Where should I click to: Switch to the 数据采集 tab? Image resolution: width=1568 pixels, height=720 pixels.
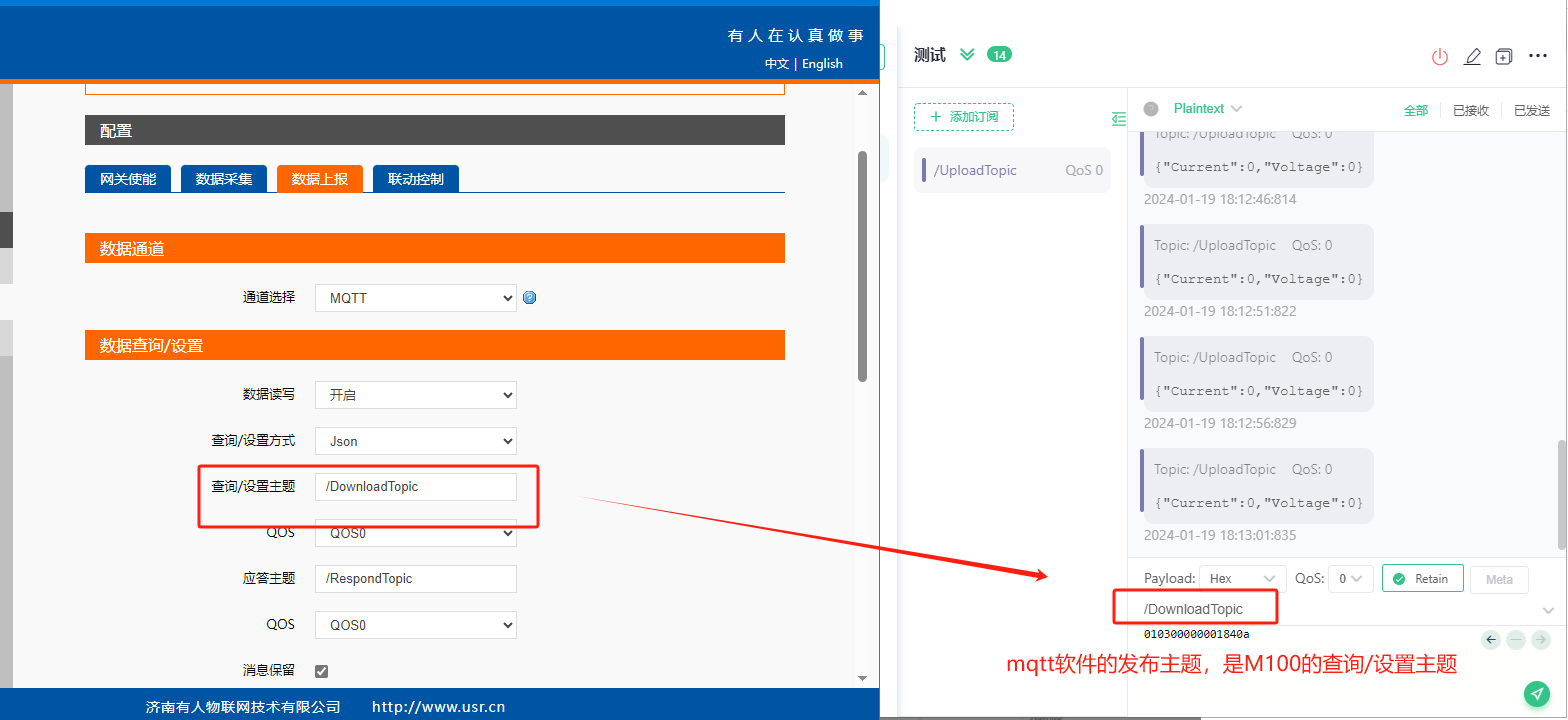pos(224,179)
